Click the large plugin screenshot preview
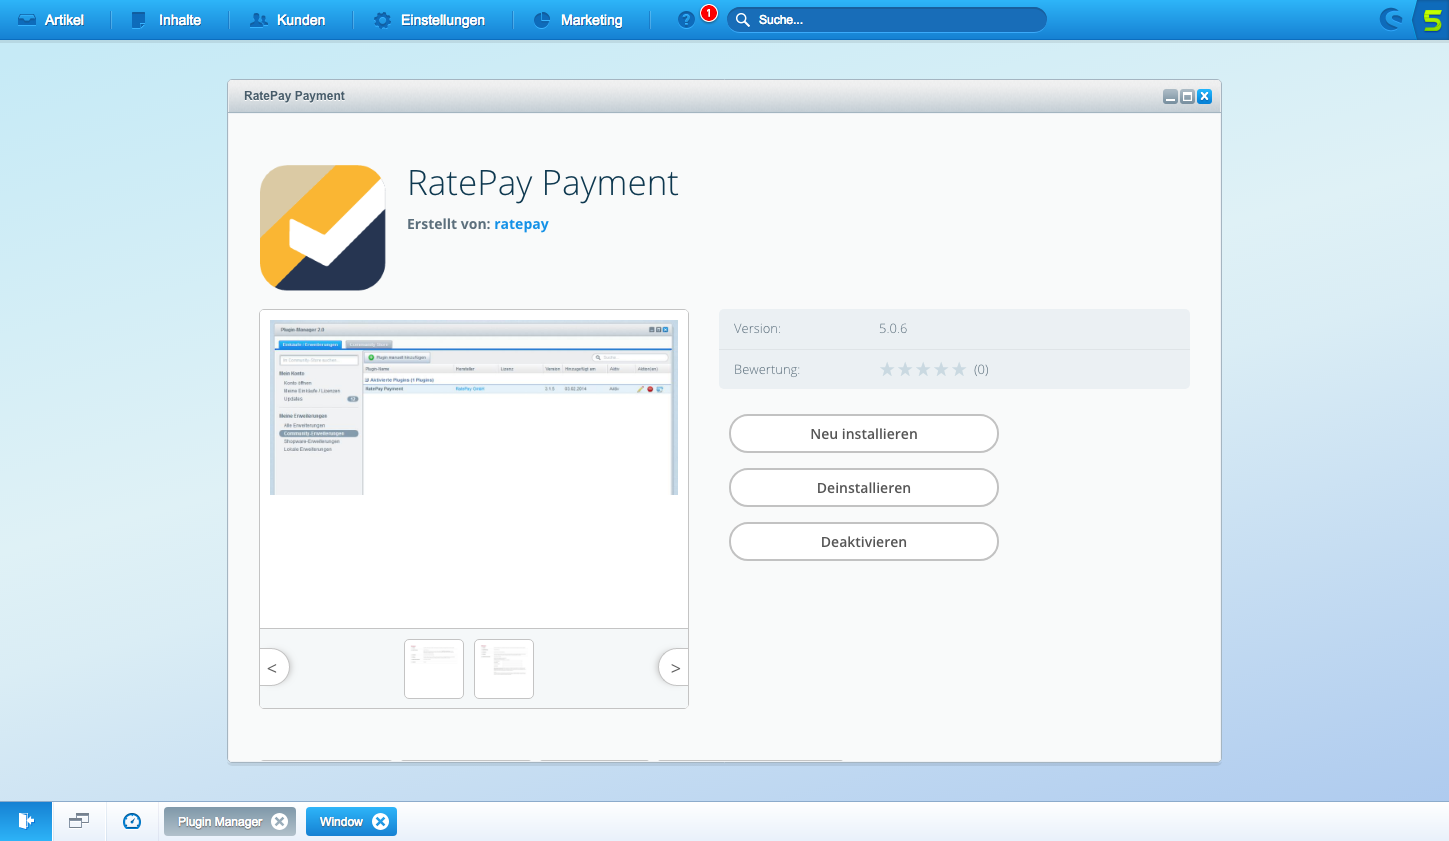The width and height of the screenshot is (1449, 841). 474,407
